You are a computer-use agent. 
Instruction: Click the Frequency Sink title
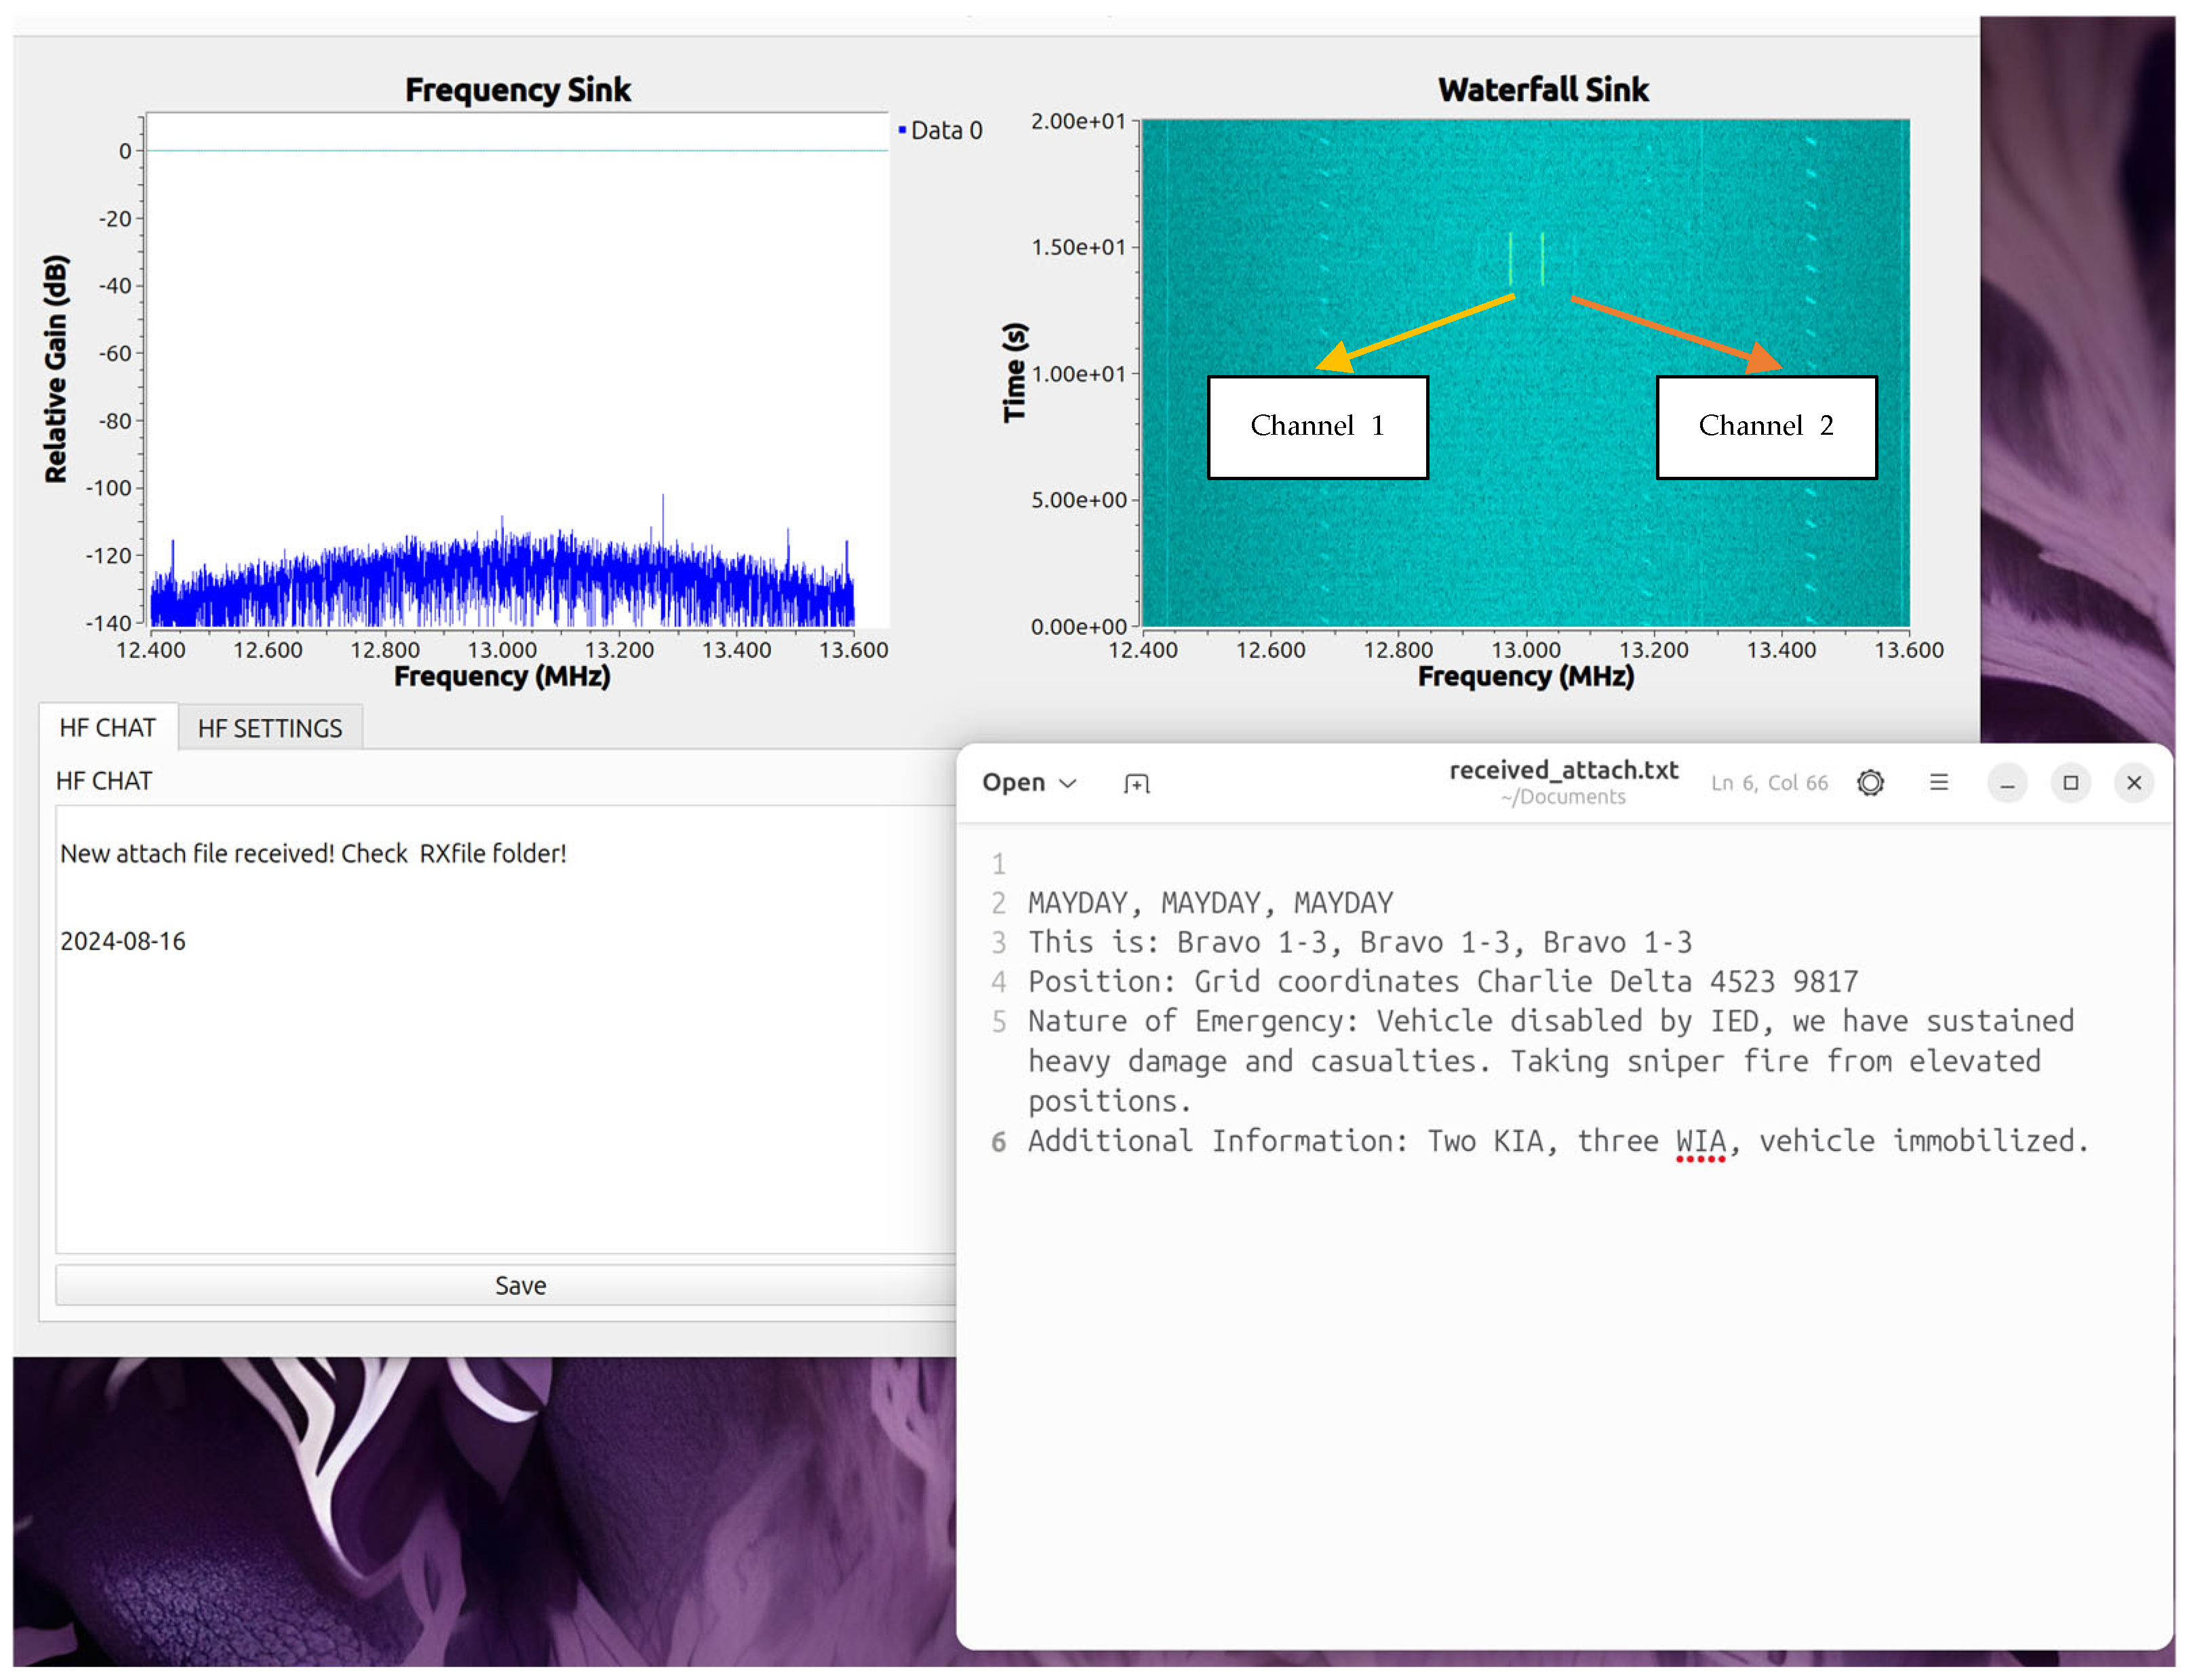(518, 90)
